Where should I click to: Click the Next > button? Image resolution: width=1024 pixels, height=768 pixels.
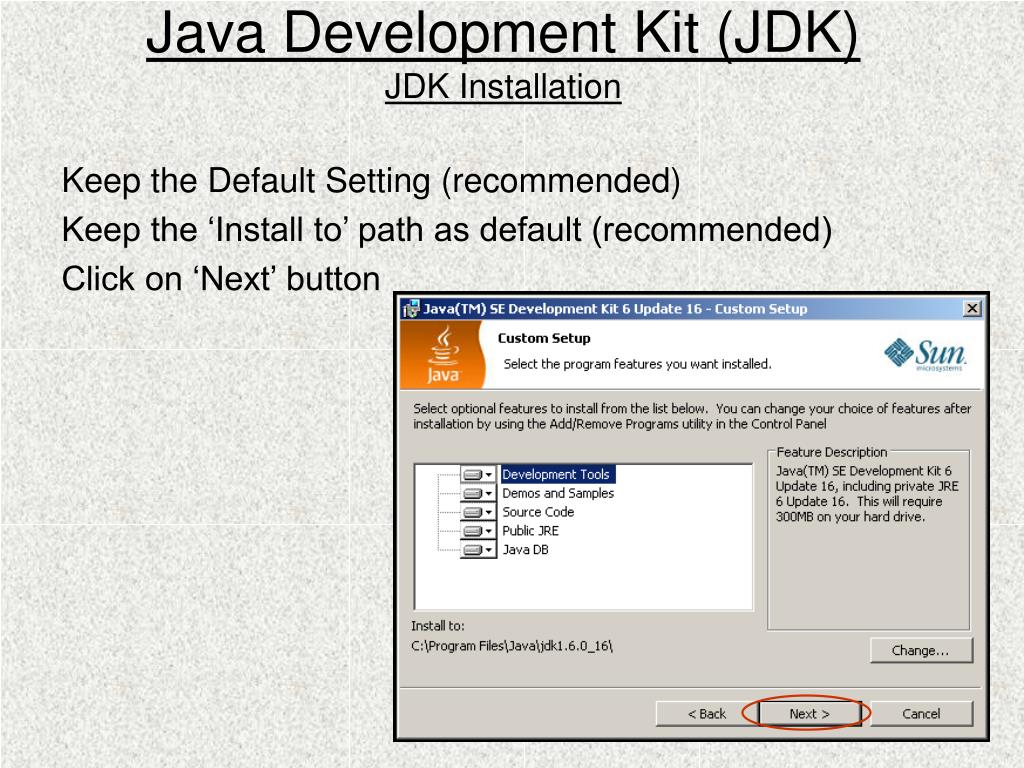[810, 713]
